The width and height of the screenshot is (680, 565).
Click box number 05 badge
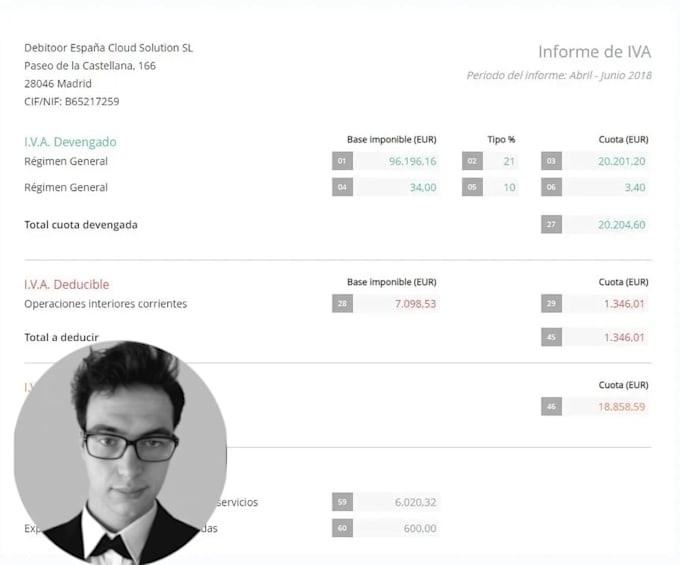pos(472,187)
